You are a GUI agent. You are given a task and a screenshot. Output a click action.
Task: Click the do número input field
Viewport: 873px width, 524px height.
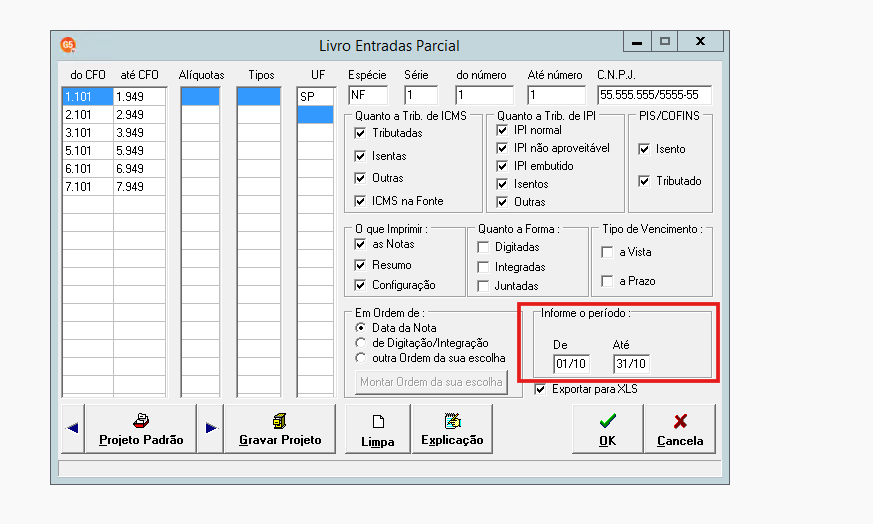point(484,95)
